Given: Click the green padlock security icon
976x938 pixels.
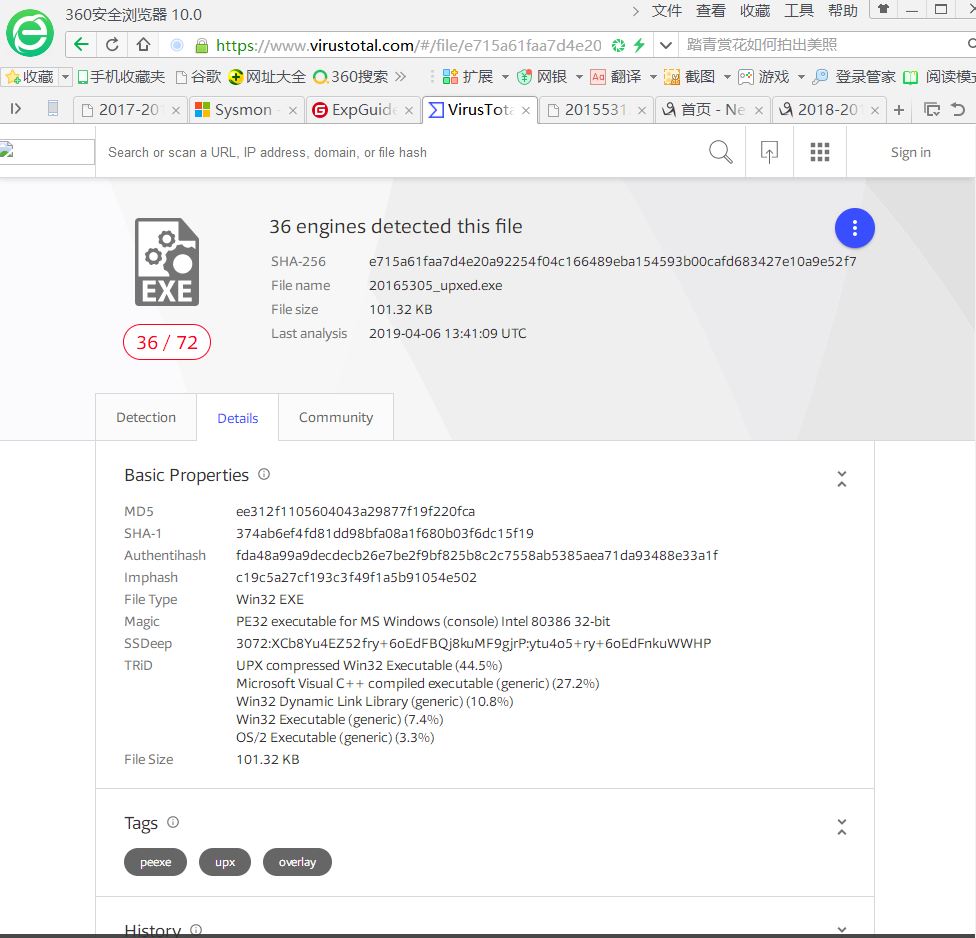Looking at the screenshot, I should [x=201, y=45].
